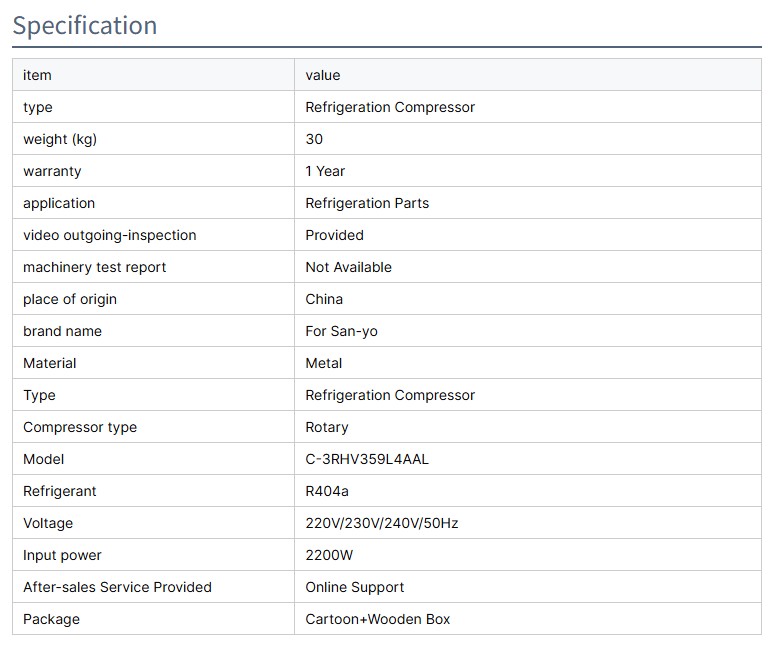The image size is (773, 647).
Task: Select the 'Cartoon+Wooden Box' package value
Action: pyautogui.click(x=378, y=619)
